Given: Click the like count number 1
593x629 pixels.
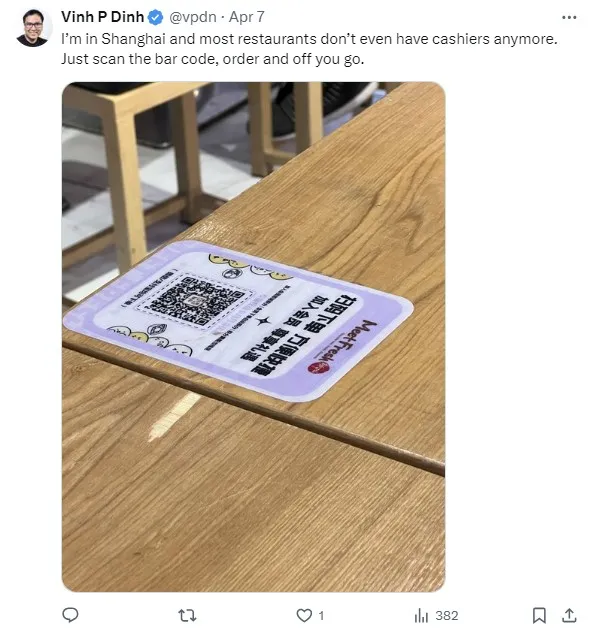Looking at the screenshot, I should (321, 615).
